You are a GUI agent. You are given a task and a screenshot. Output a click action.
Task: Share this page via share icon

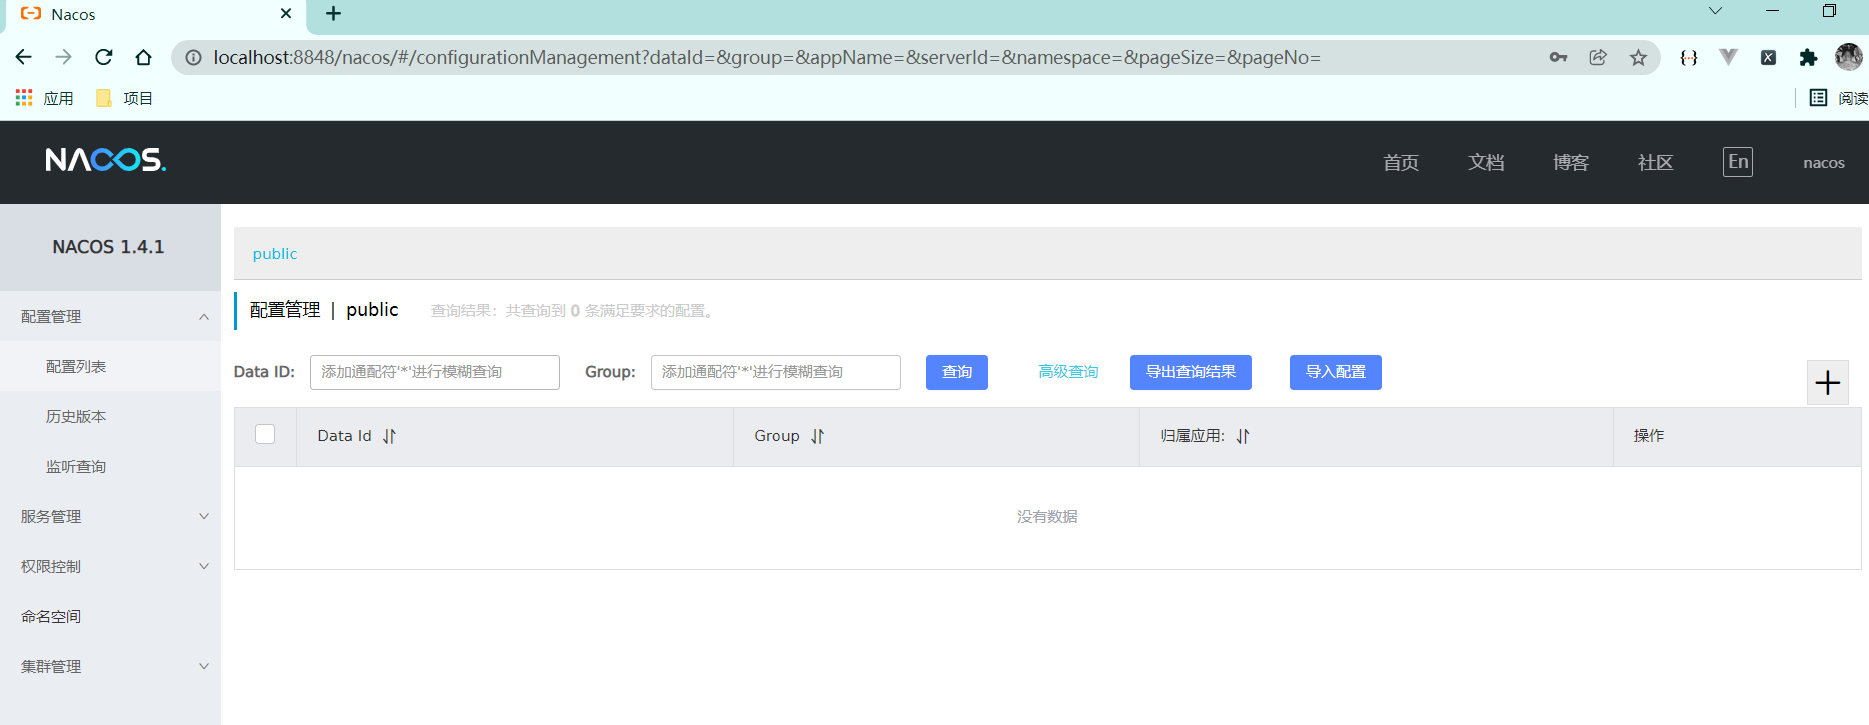coord(1598,57)
